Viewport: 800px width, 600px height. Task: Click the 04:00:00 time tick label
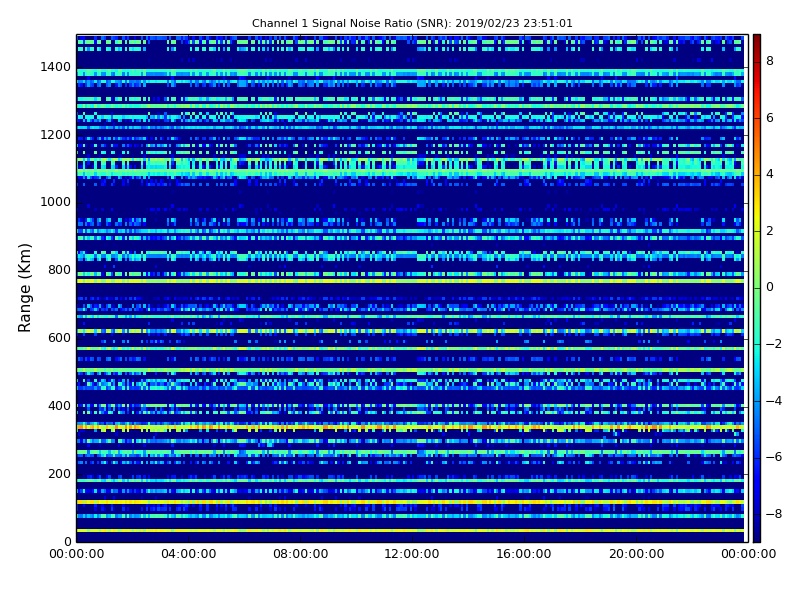pos(189,554)
